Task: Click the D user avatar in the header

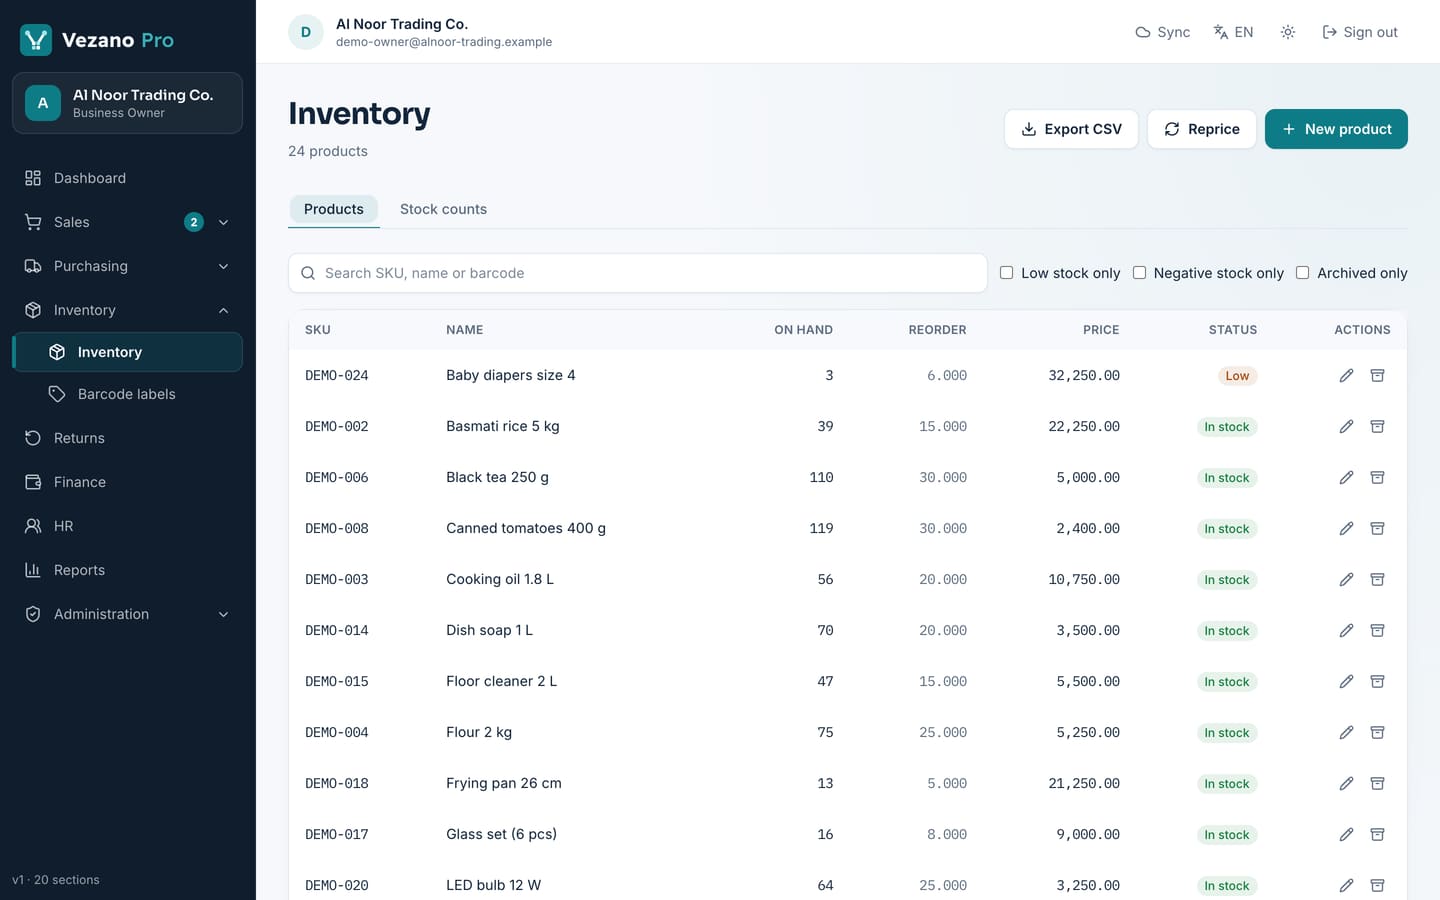Action: coord(306,32)
